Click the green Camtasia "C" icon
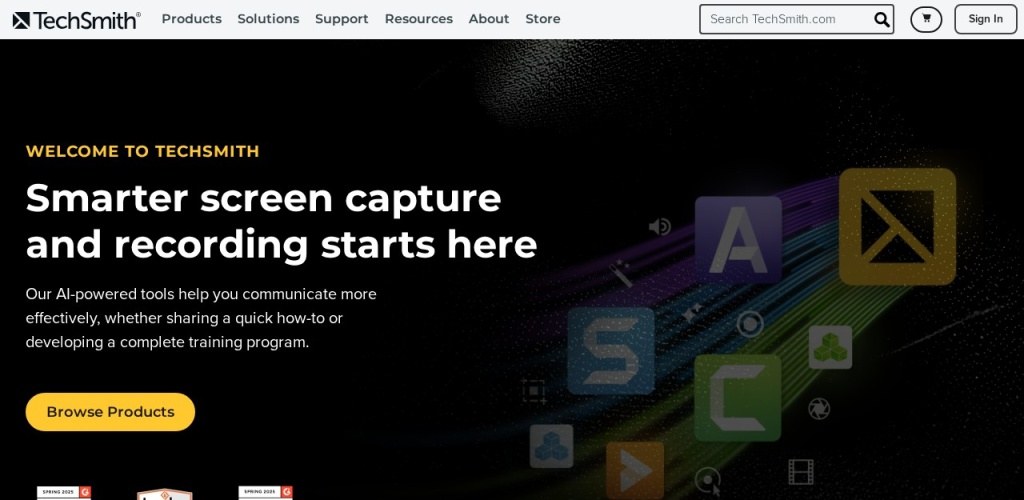The width and height of the screenshot is (1024, 500). 738,398
